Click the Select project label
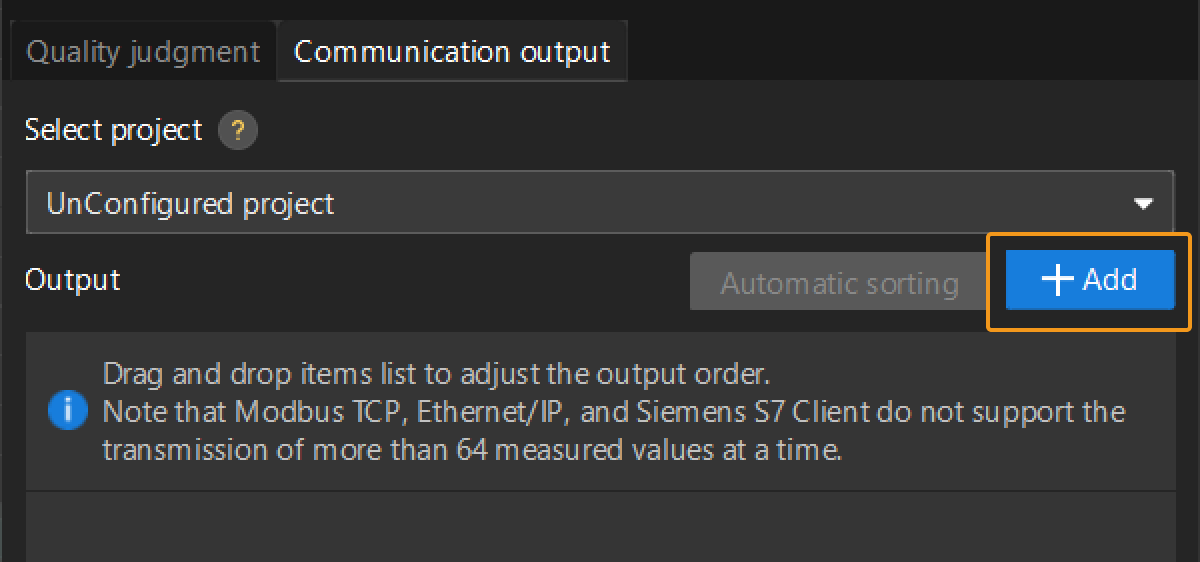 (x=113, y=130)
